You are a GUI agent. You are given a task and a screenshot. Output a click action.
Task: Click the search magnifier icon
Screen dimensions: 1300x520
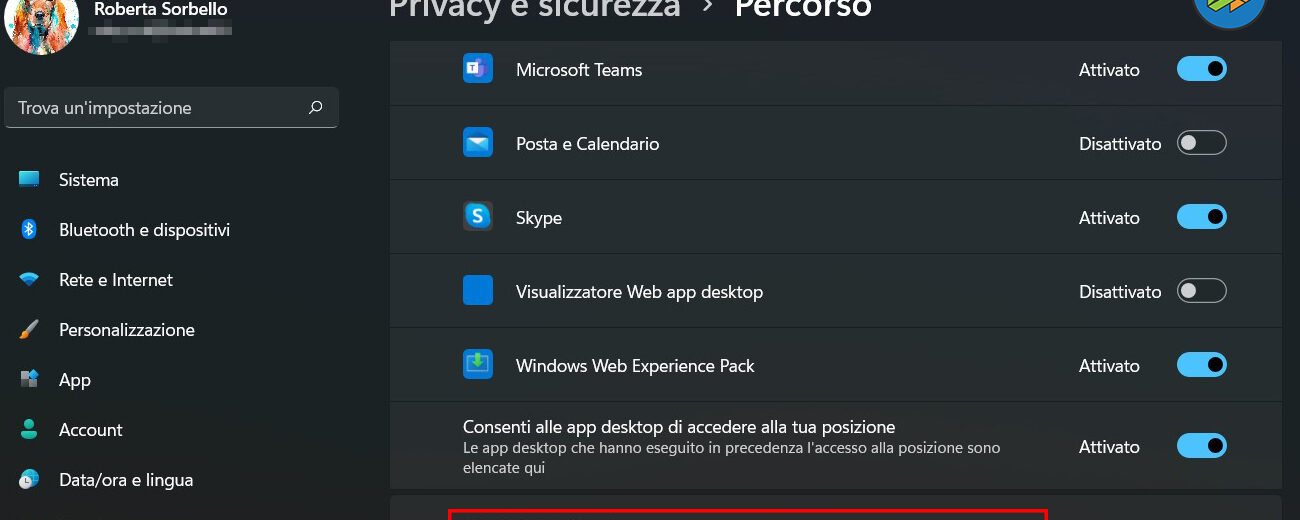(316, 108)
